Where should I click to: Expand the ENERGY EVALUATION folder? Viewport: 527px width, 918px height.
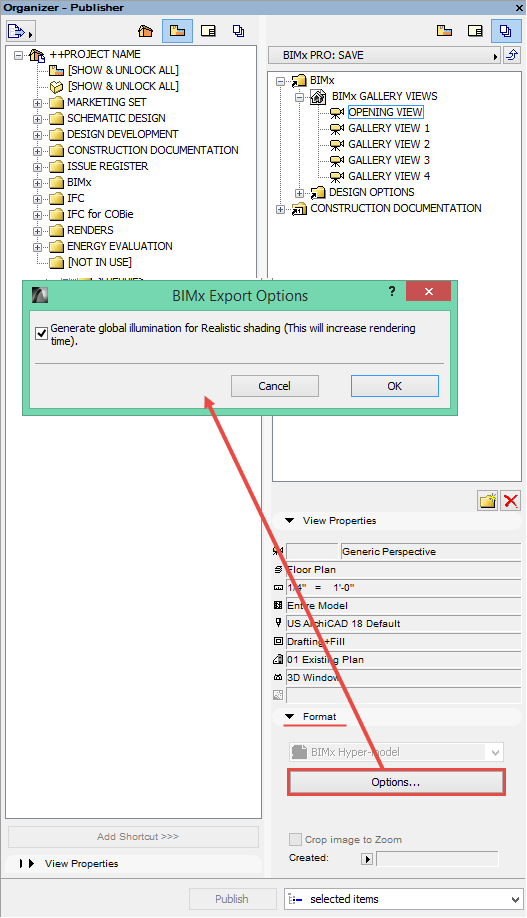point(37,247)
